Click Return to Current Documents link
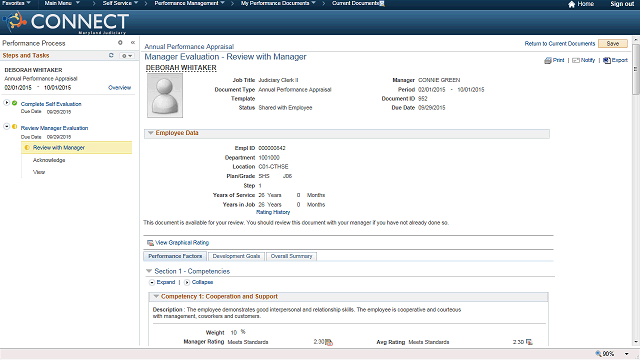The width and height of the screenshot is (640, 360). [x=560, y=44]
